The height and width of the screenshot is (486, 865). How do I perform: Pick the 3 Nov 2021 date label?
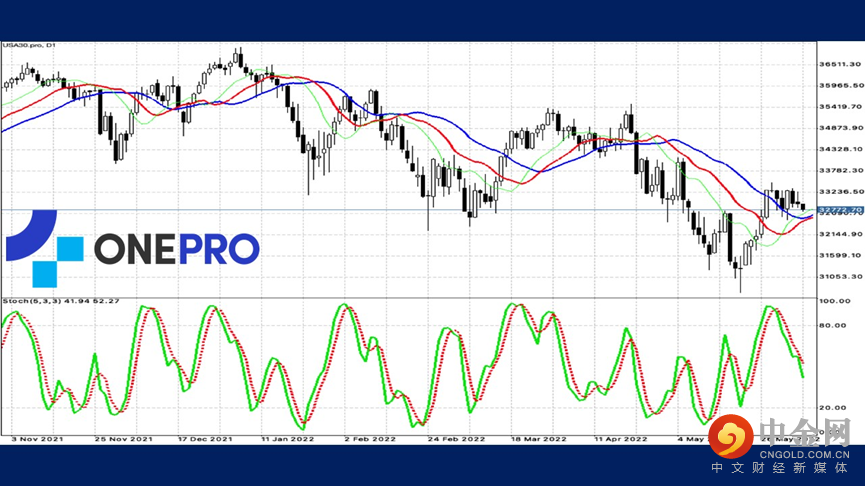(x=37, y=439)
